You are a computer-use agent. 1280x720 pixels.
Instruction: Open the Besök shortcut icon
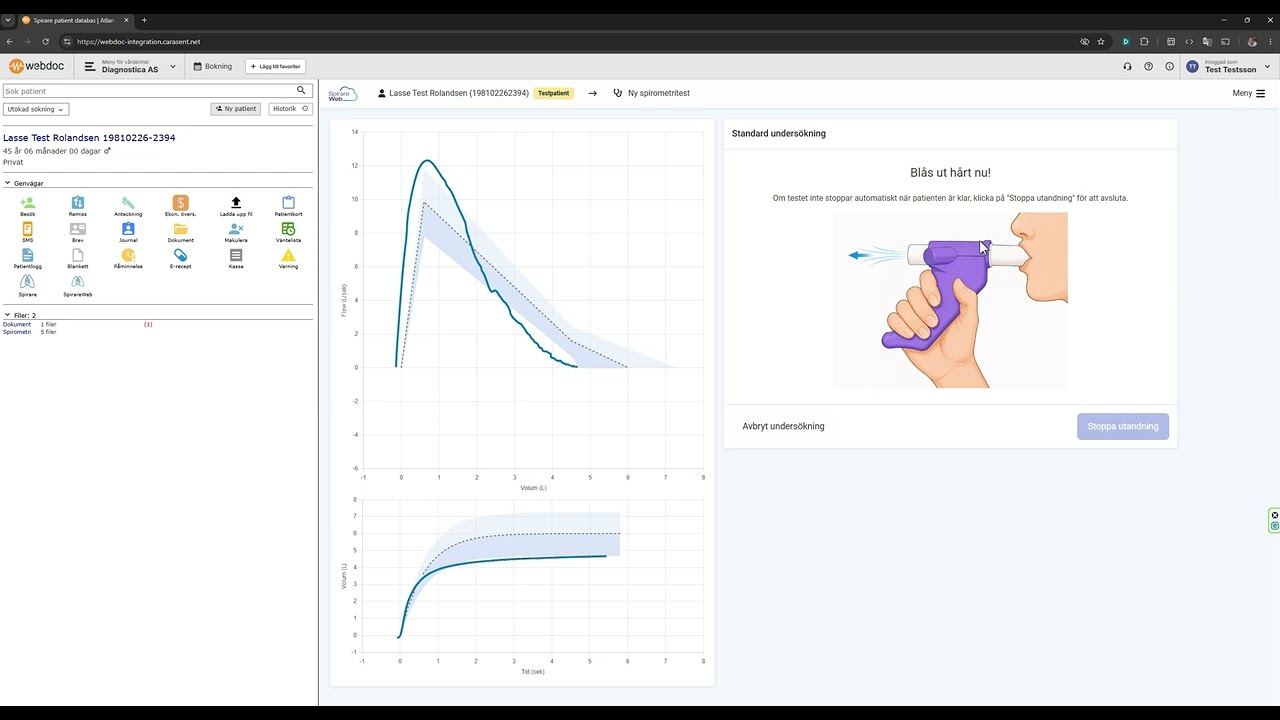point(27,203)
